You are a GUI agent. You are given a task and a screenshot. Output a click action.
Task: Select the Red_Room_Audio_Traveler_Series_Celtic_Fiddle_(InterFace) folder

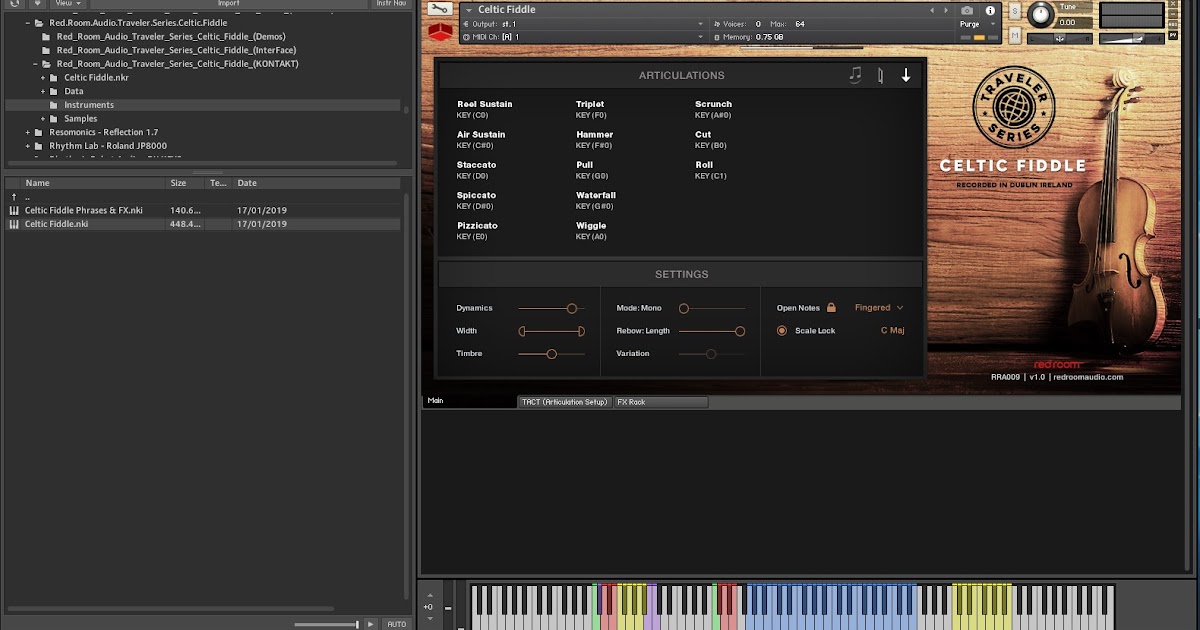pos(176,50)
